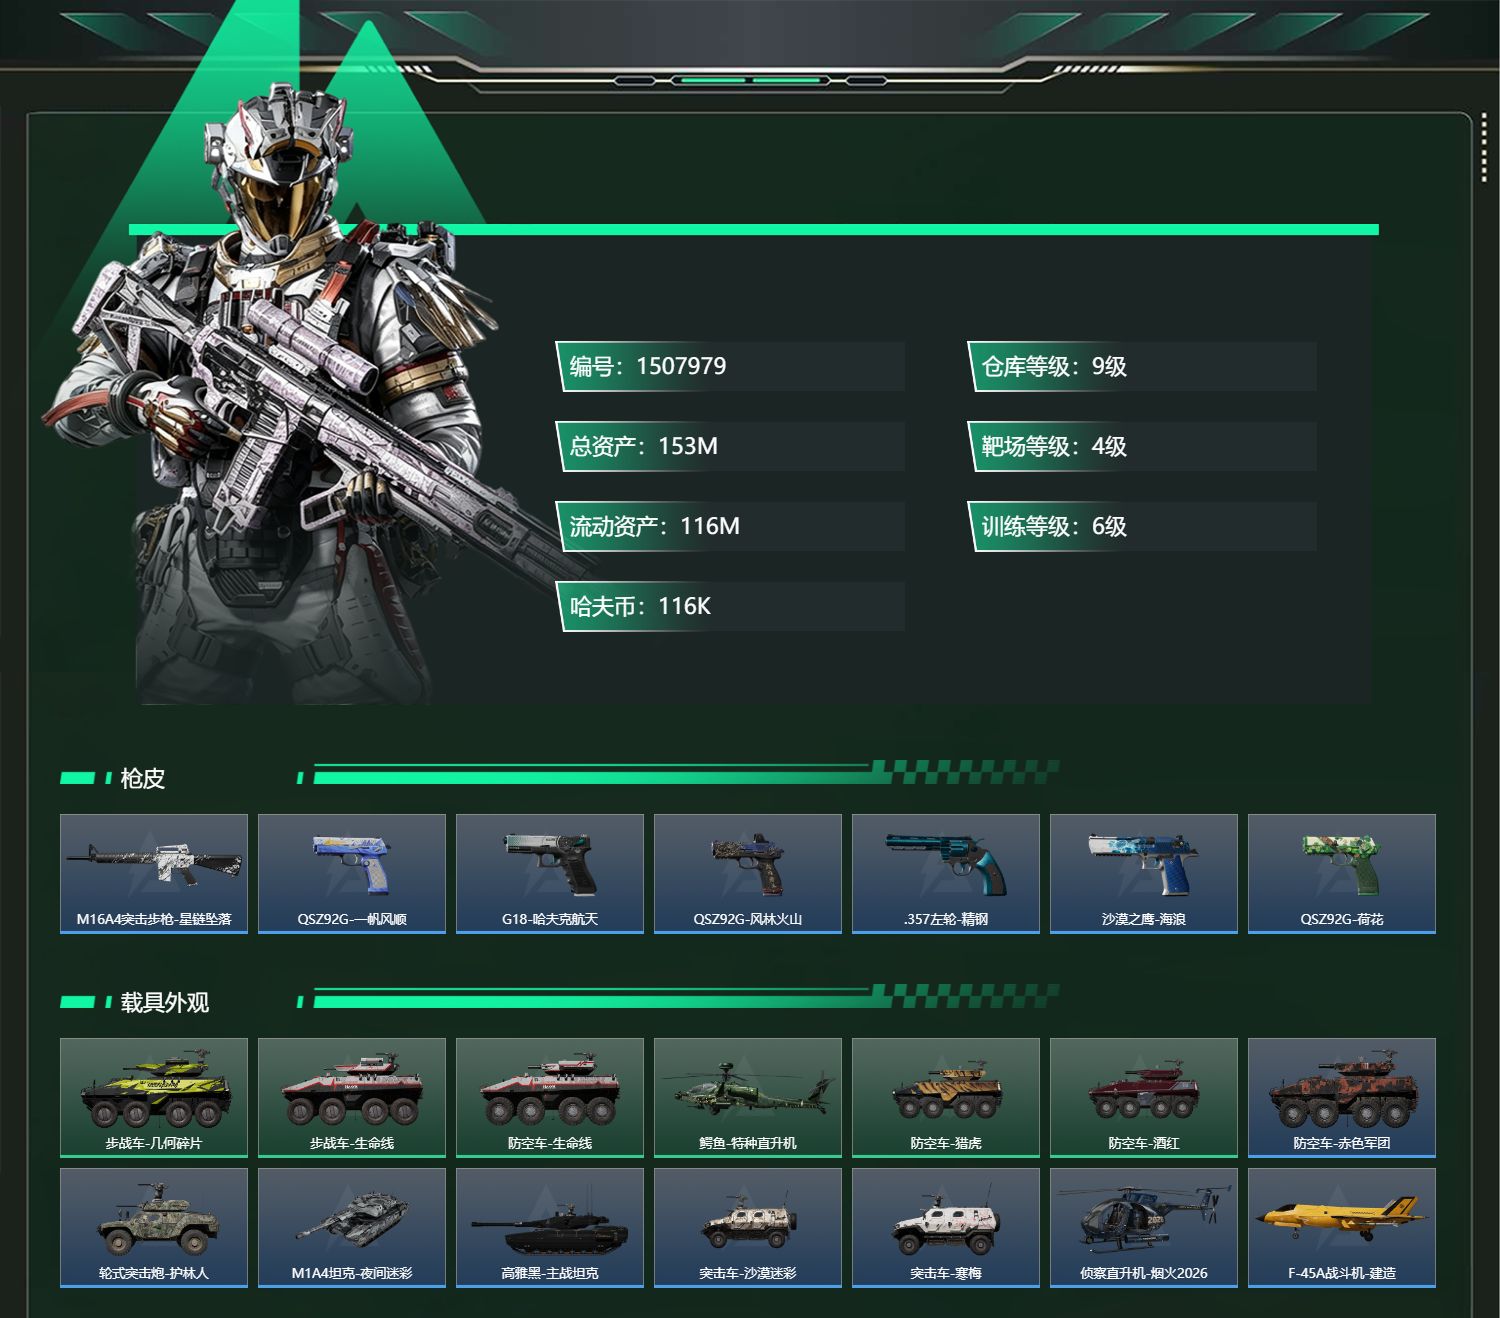
Task: Open the QSZ92G-一帆风顺 pistol skin
Action: click(352, 874)
